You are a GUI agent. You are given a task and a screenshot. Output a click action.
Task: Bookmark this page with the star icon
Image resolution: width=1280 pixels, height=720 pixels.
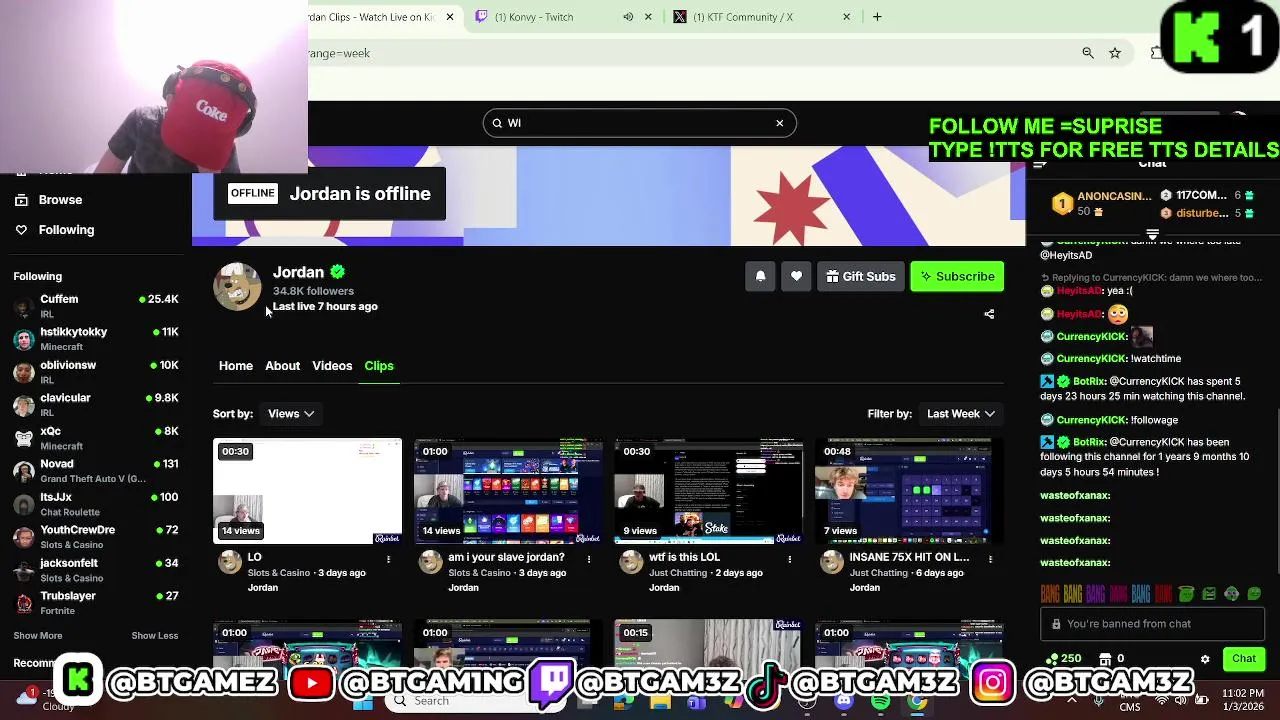(x=1115, y=53)
